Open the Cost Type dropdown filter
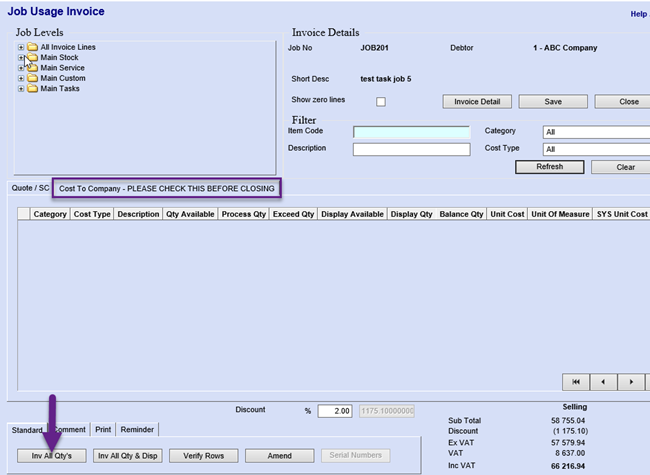This screenshot has width=650, height=475. tap(596, 149)
